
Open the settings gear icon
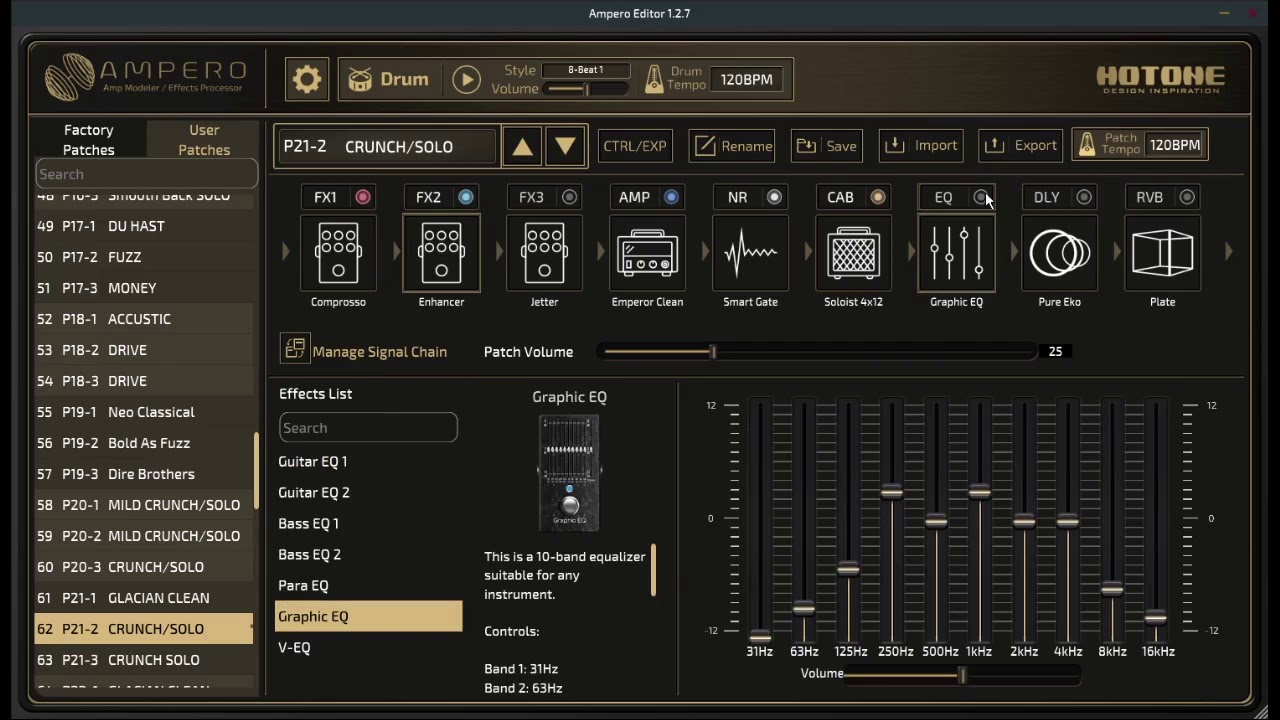[307, 79]
